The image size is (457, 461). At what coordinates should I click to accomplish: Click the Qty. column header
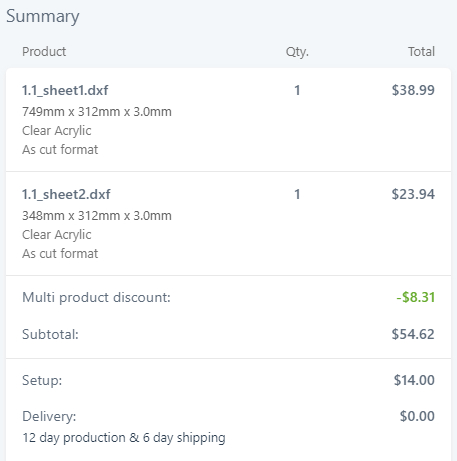coord(297,52)
